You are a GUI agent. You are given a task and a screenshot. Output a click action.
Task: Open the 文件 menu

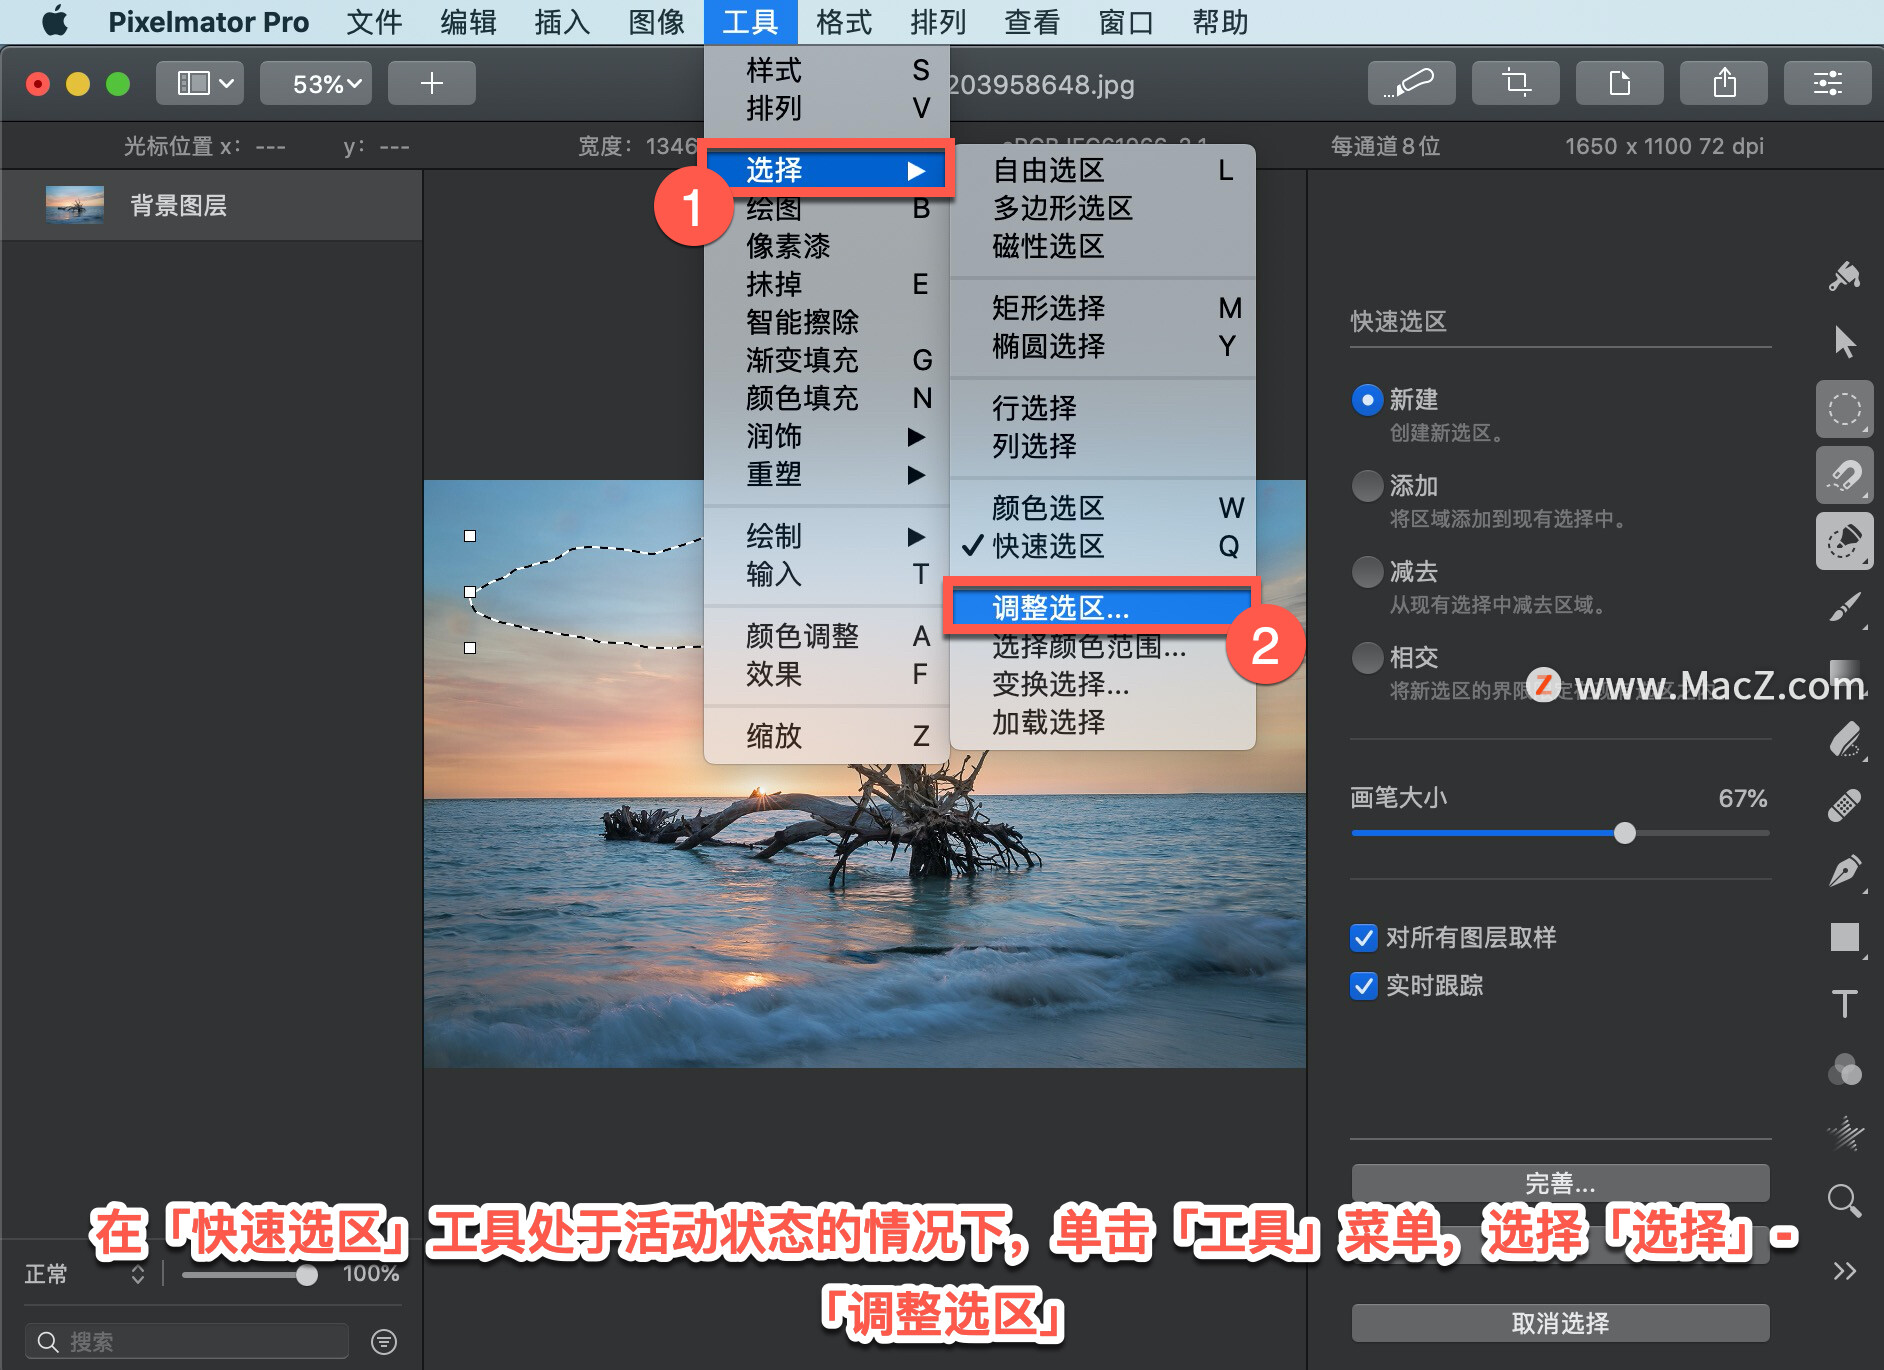tap(374, 21)
